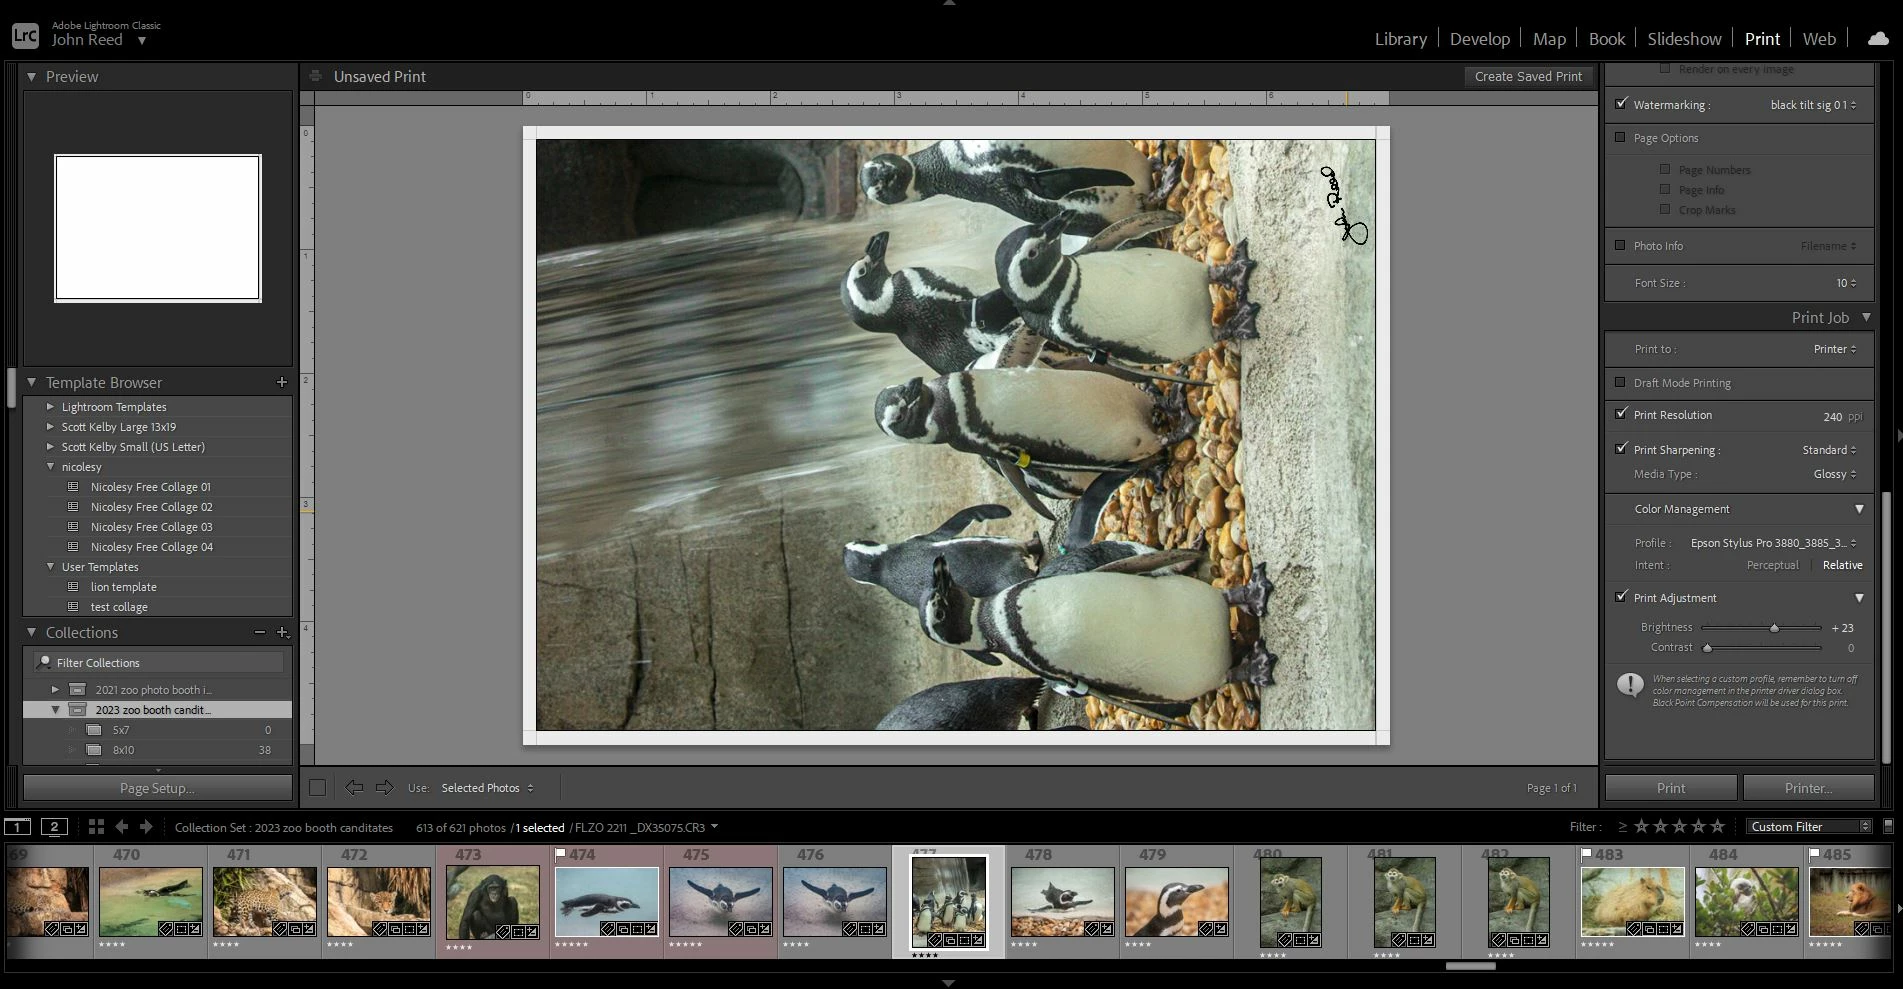Click the develop adjustments badge on thumbnail 479
1903x989 pixels.
[x=1222, y=929]
